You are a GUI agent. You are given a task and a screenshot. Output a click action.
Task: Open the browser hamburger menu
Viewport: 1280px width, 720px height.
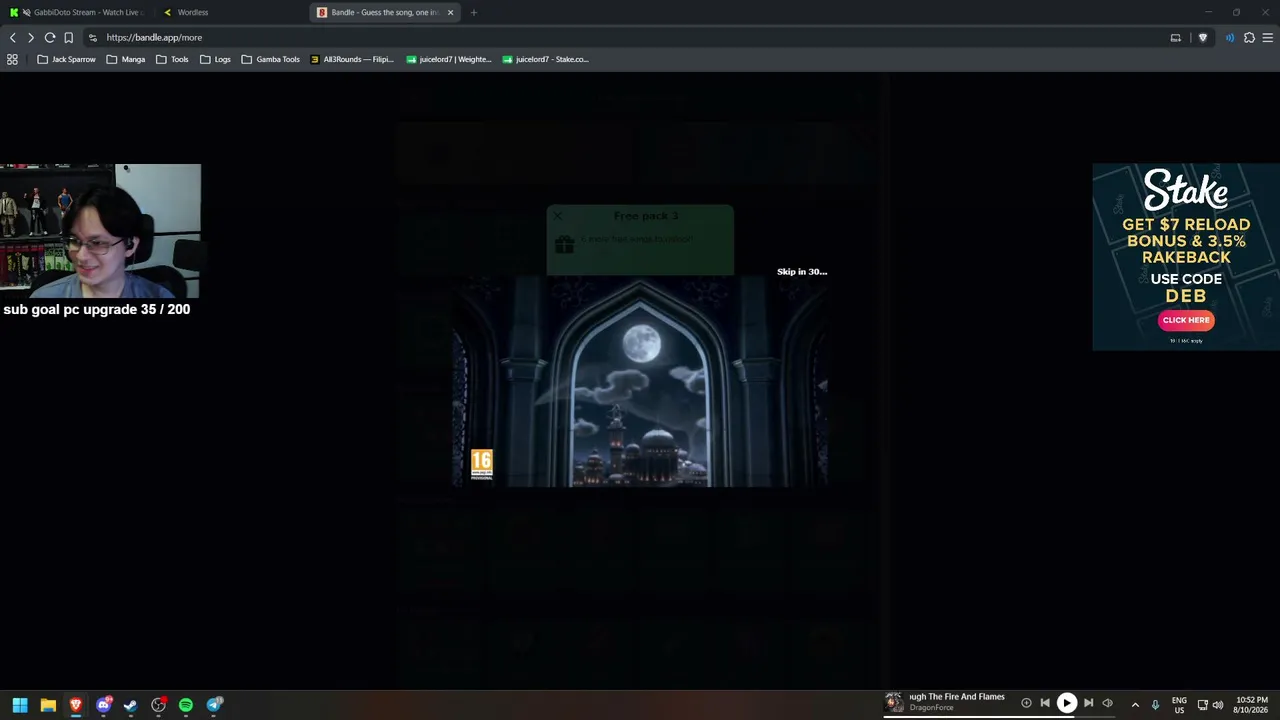coord(1268,38)
